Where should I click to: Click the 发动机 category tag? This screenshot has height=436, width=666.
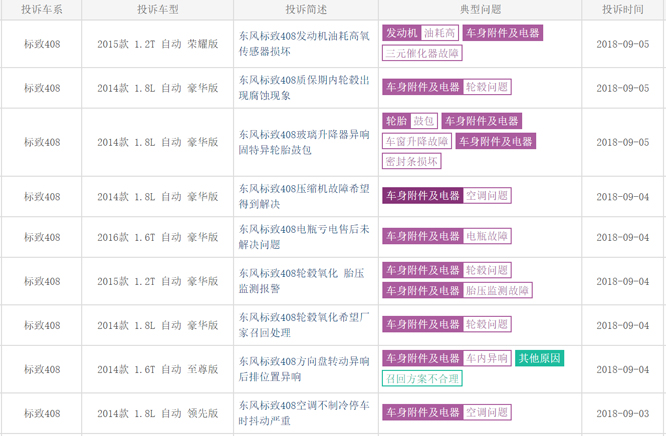click(401, 33)
